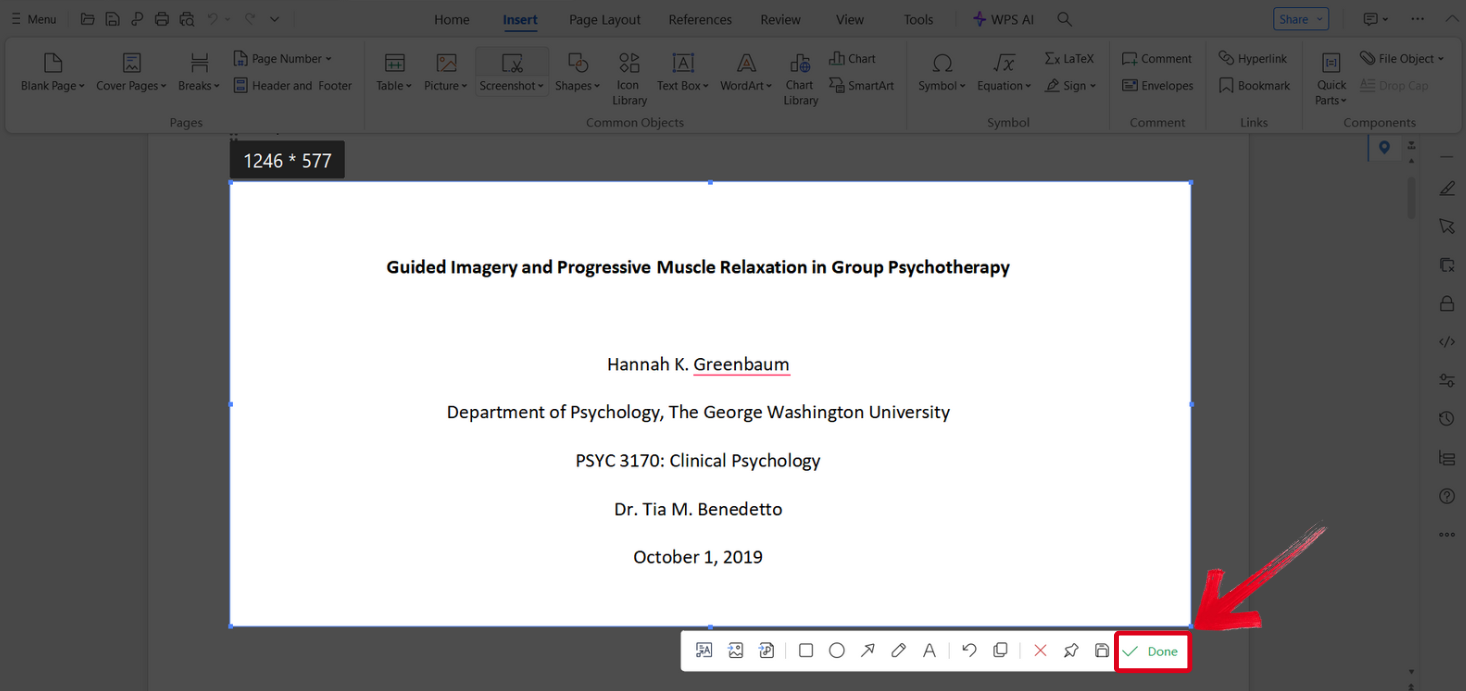
Task: Open the Sign dropdown
Action: pyautogui.click(x=1071, y=86)
